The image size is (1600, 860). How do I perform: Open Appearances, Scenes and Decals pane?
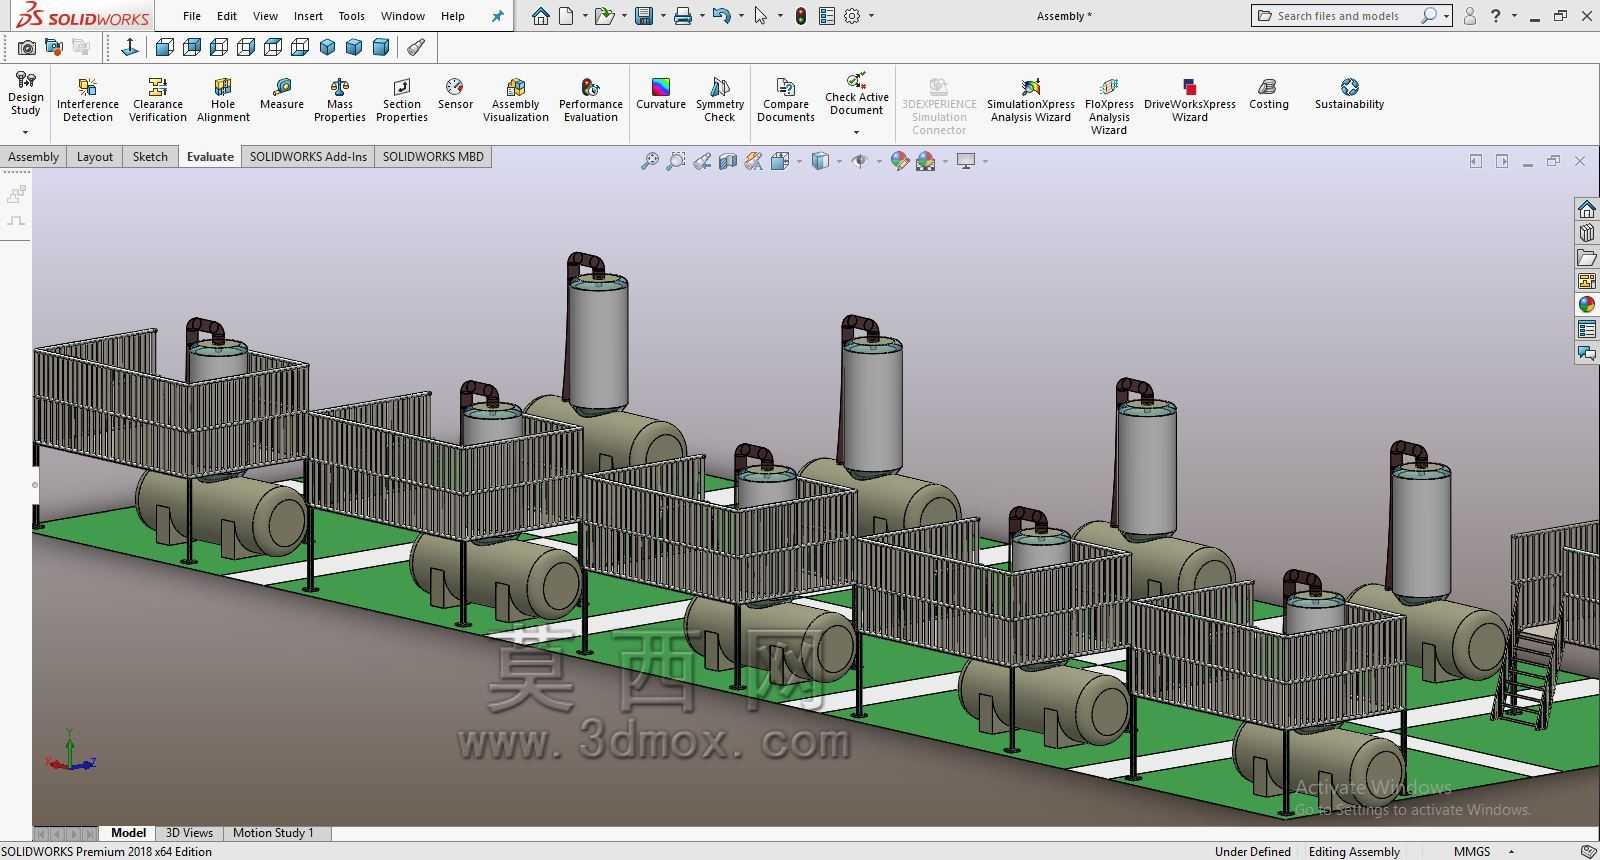point(1587,305)
